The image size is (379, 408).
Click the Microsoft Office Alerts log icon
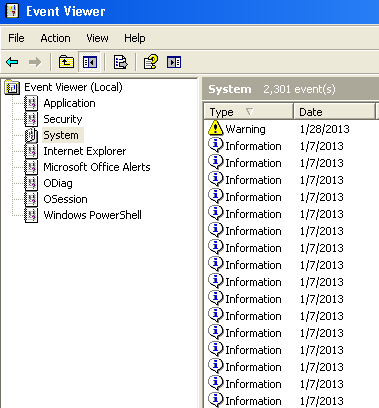click(31, 167)
